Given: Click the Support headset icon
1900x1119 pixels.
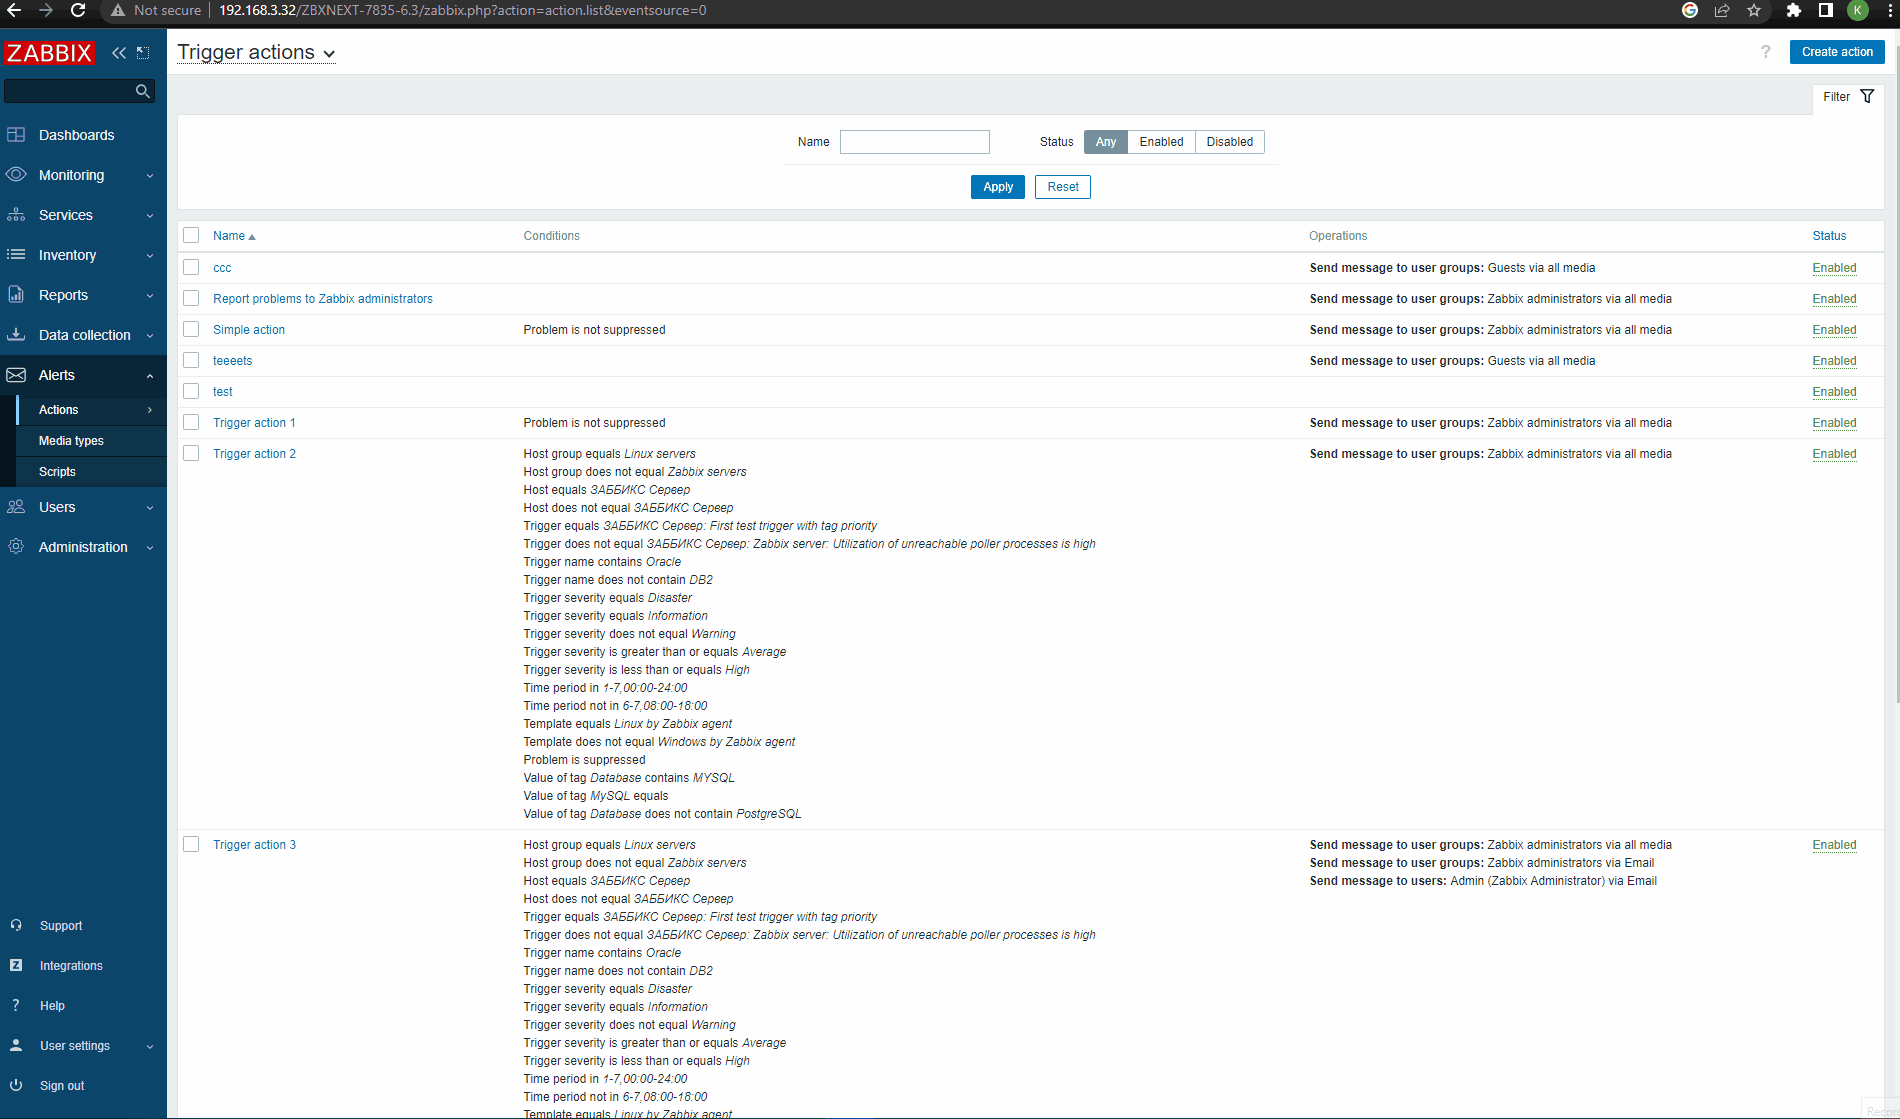Looking at the screenshot, I should coord(16,926).
